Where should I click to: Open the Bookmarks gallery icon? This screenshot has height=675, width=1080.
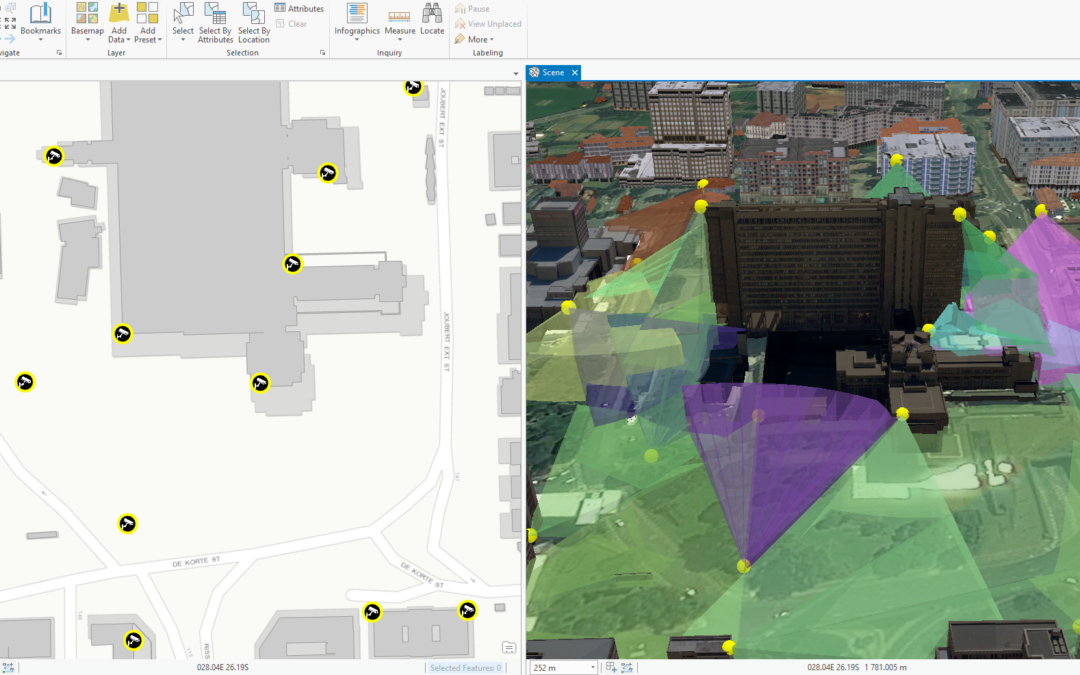coord(40,14)
